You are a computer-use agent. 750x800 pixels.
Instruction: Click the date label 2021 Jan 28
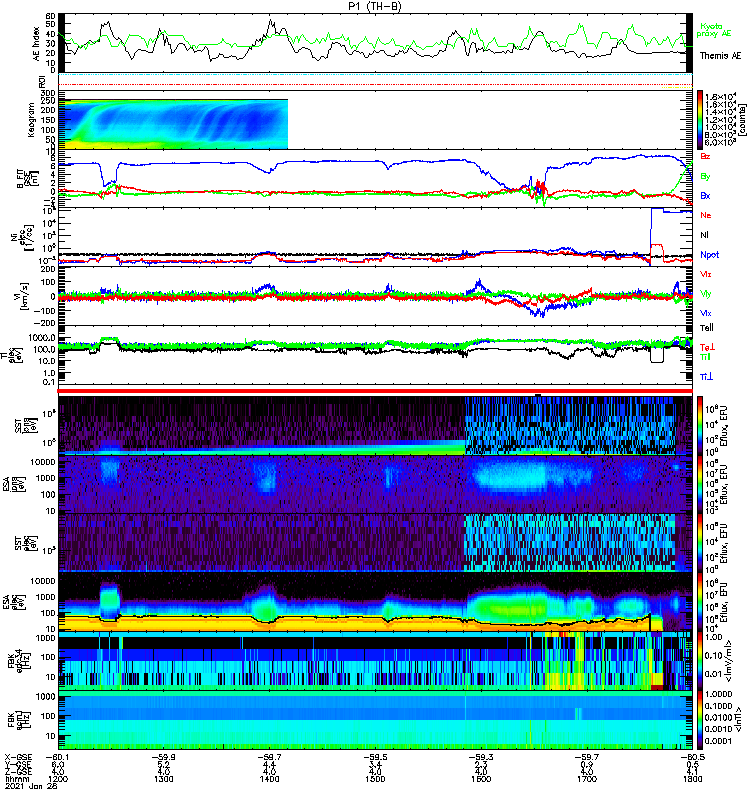tap(31, 786)
